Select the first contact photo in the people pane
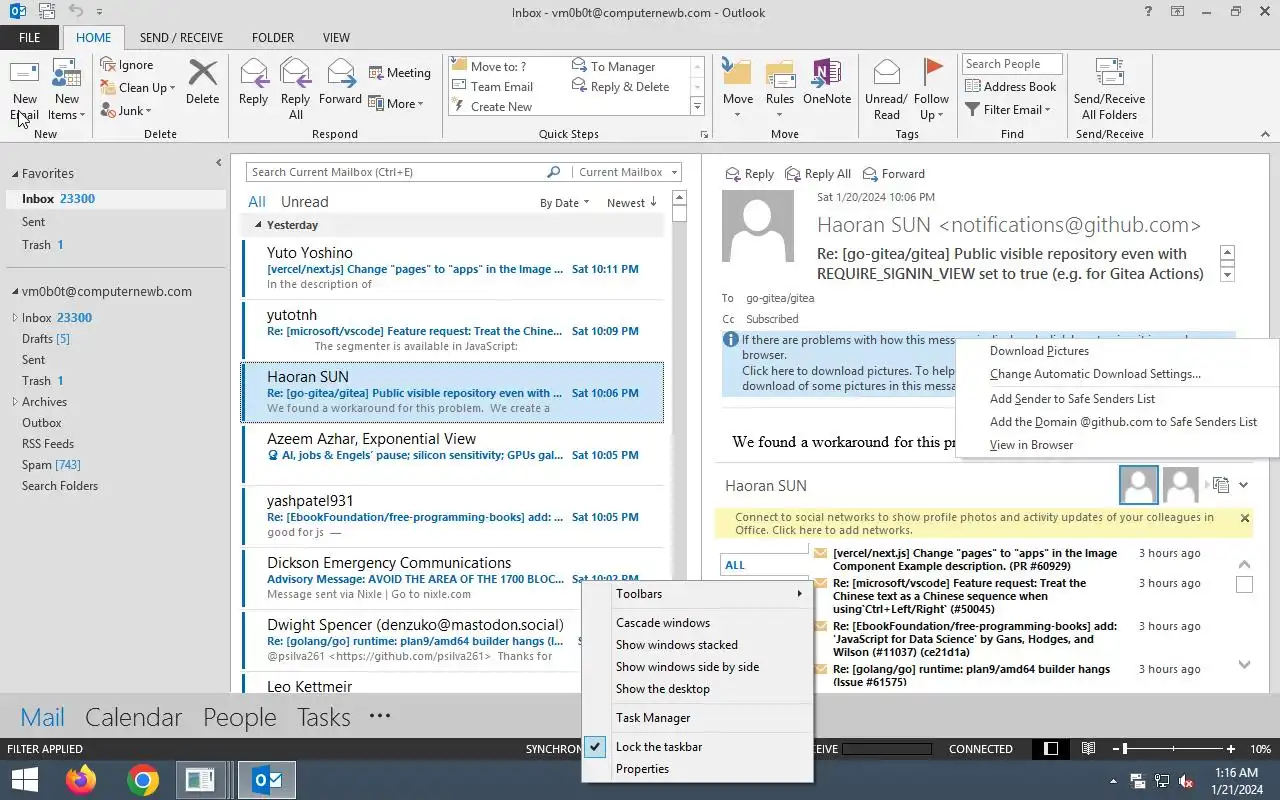 click(x=1138, y=485)
